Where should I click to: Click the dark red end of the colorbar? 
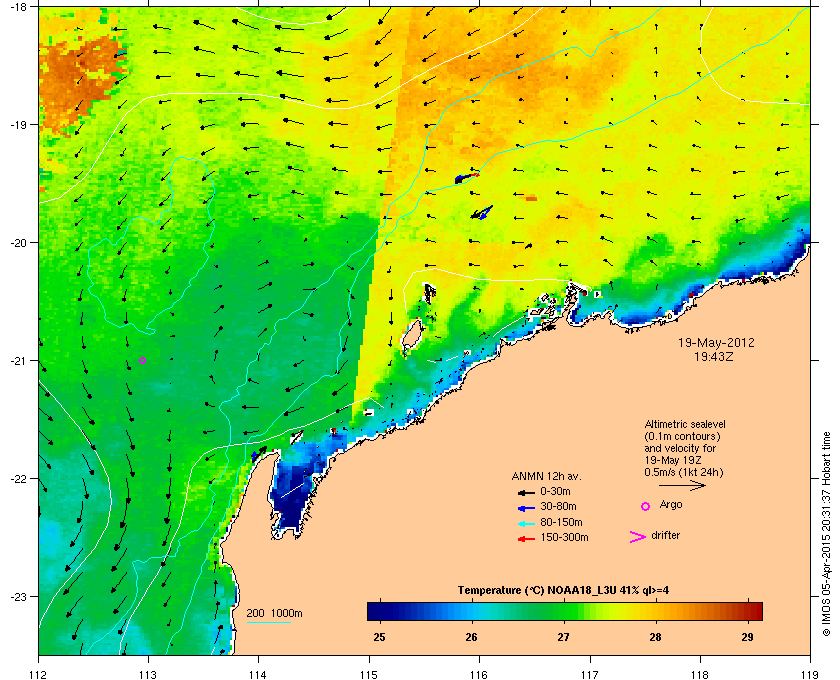click(754, 611)
